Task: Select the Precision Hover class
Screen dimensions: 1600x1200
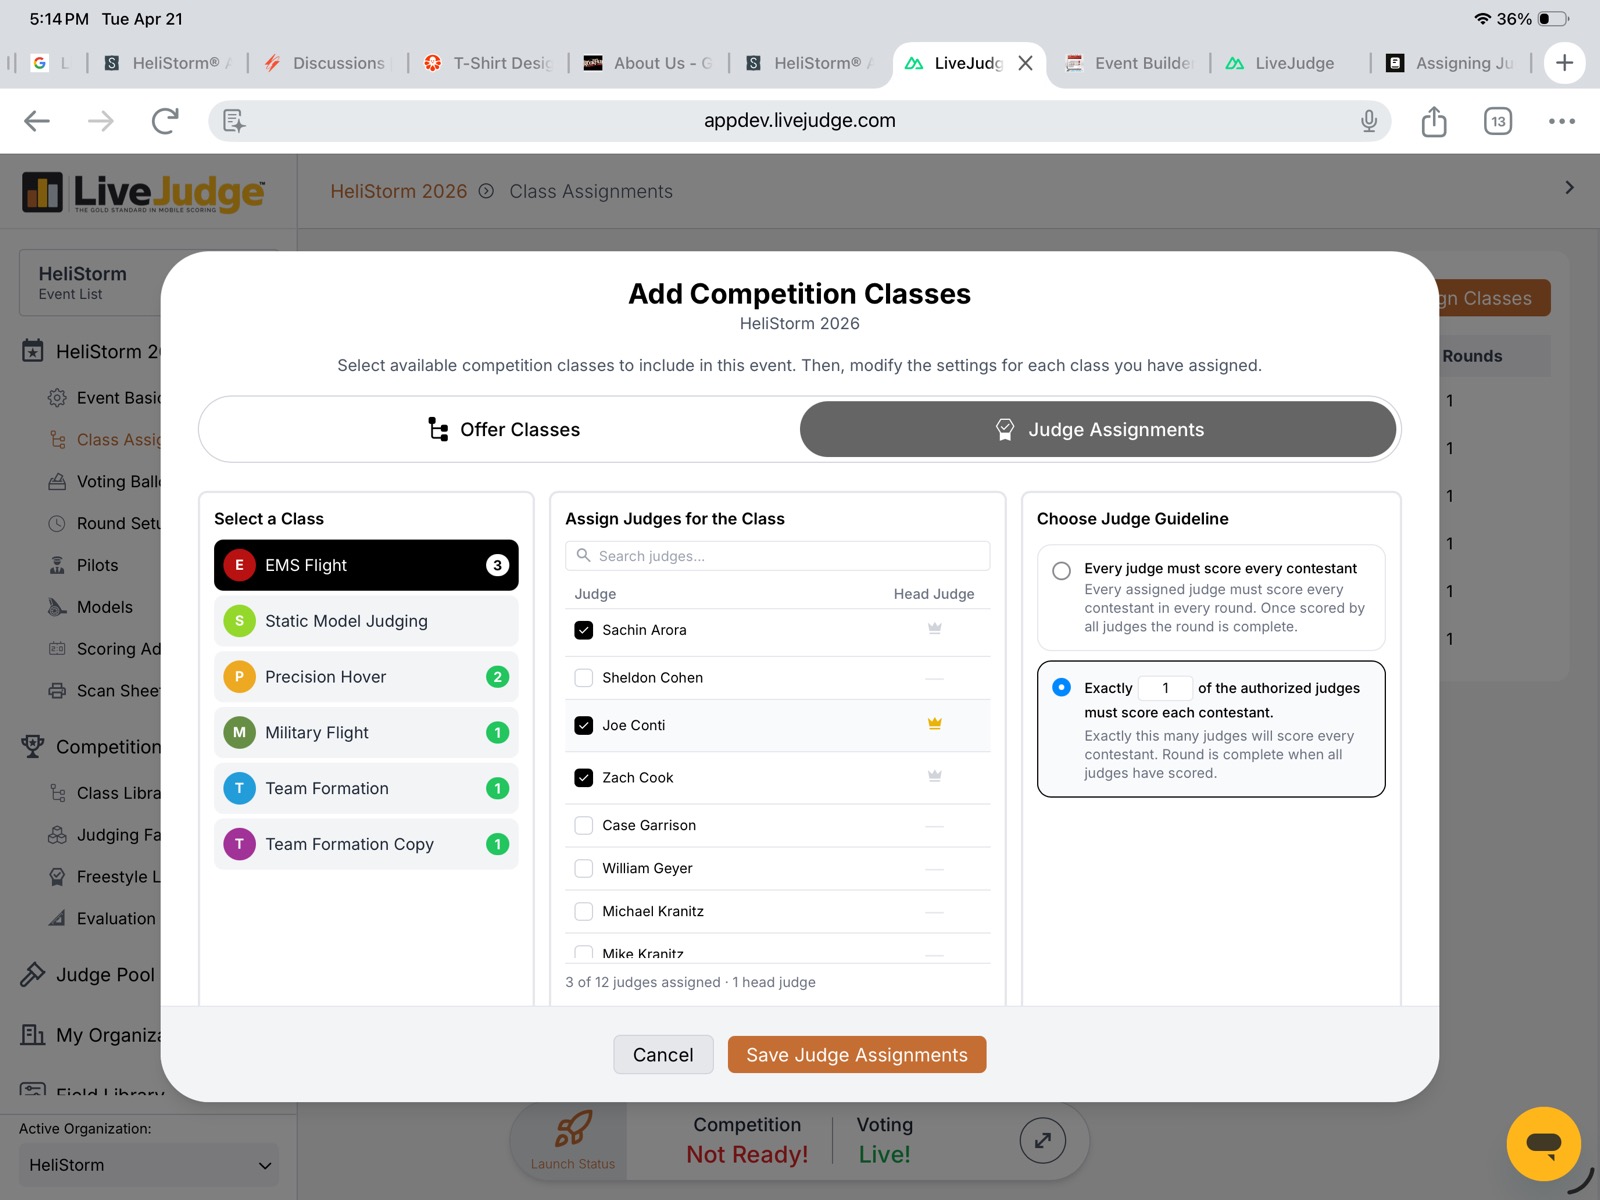Action: [x=366, y=677]
